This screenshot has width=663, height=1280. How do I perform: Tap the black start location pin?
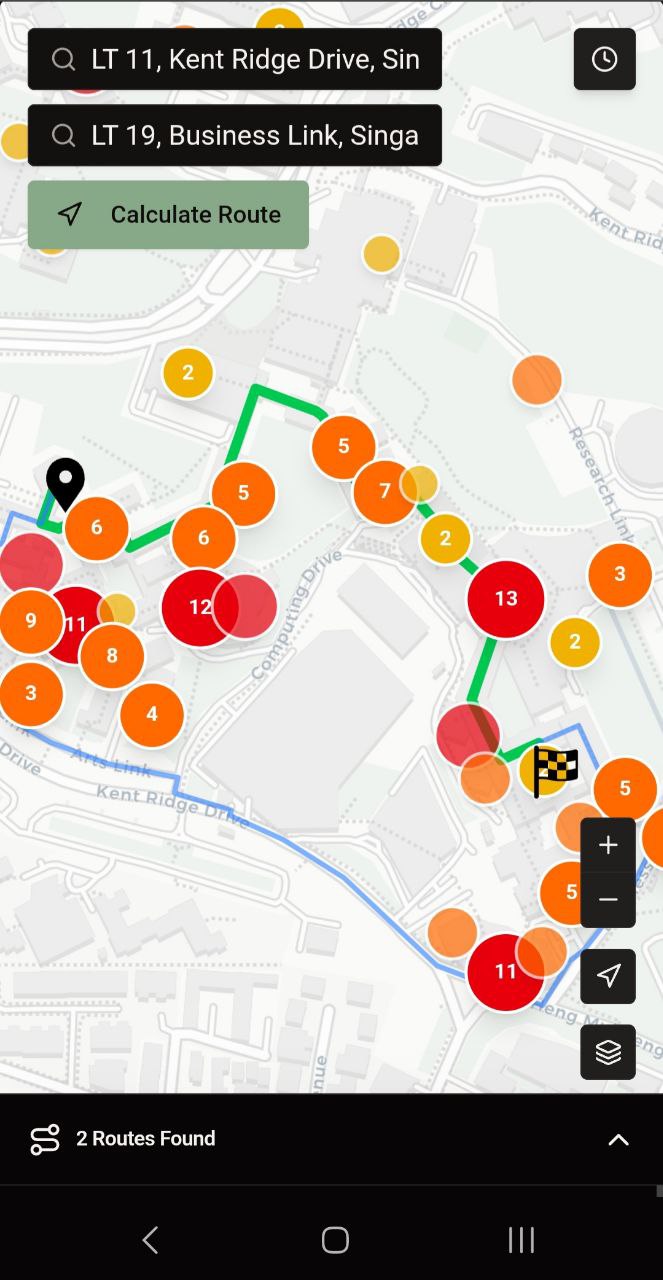[x=66, y=484]
